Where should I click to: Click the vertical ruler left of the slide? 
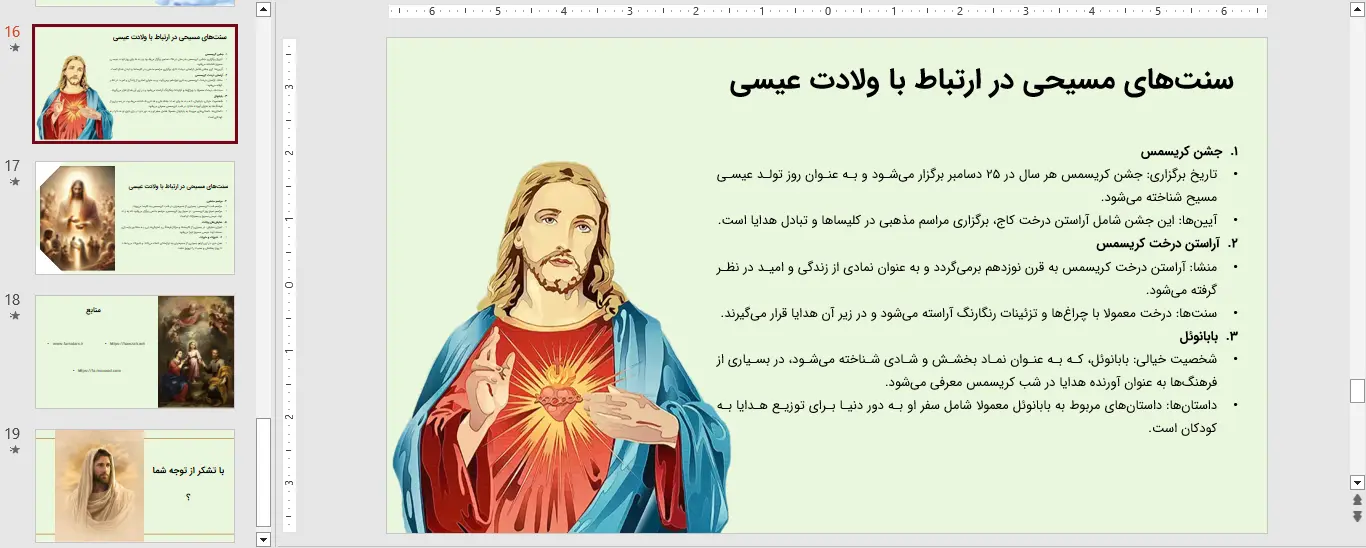coord(290,285)
